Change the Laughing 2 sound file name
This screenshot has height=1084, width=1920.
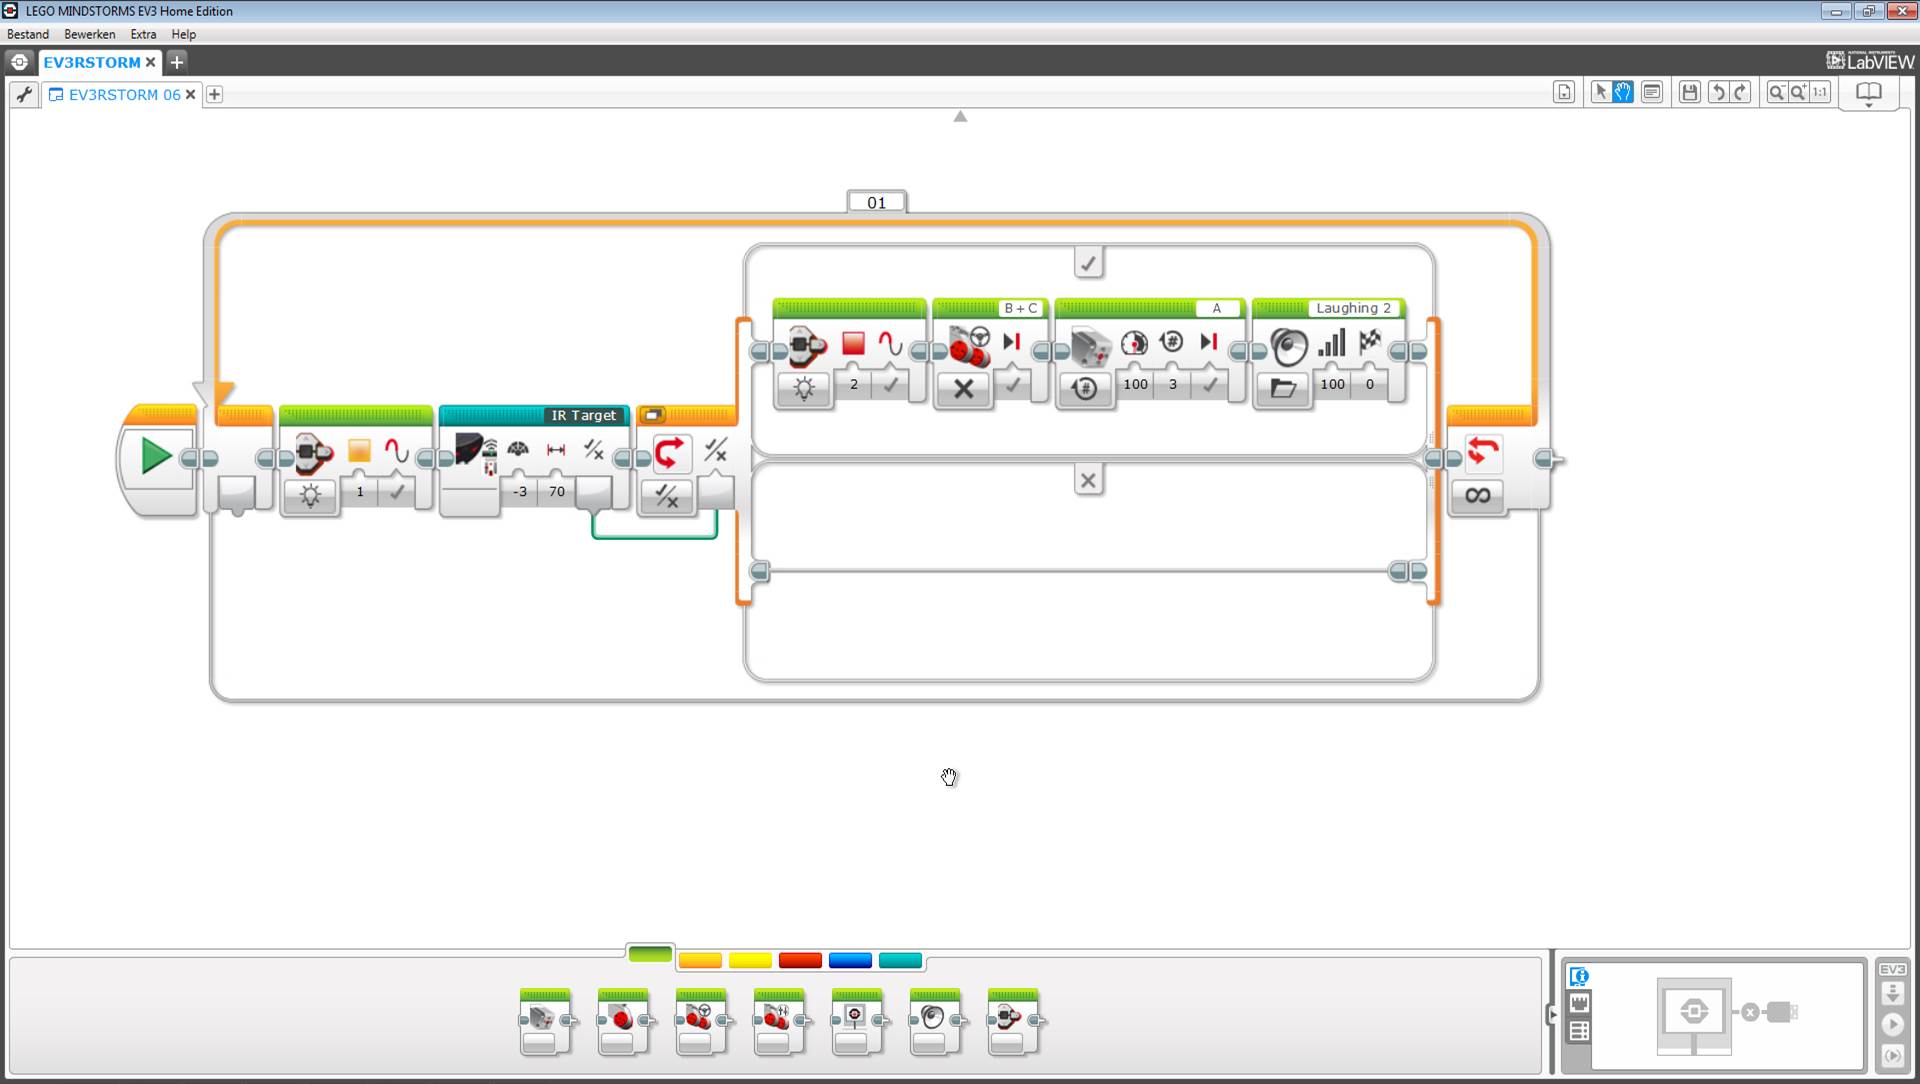pyautogui.click(x=1354, y=308)
